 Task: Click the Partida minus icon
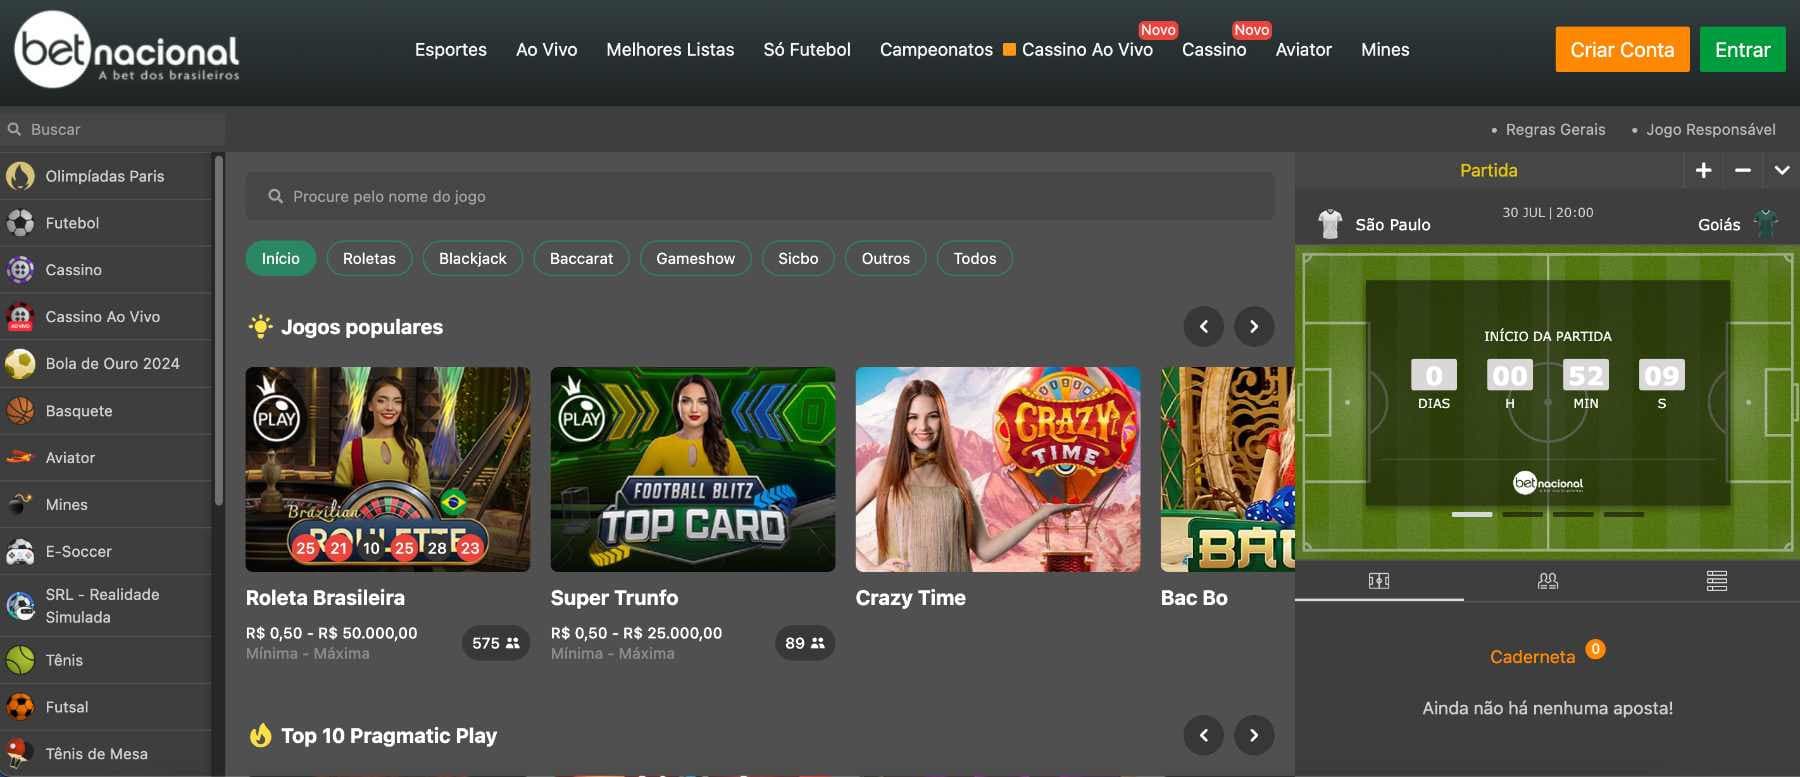coord(1743,171)
